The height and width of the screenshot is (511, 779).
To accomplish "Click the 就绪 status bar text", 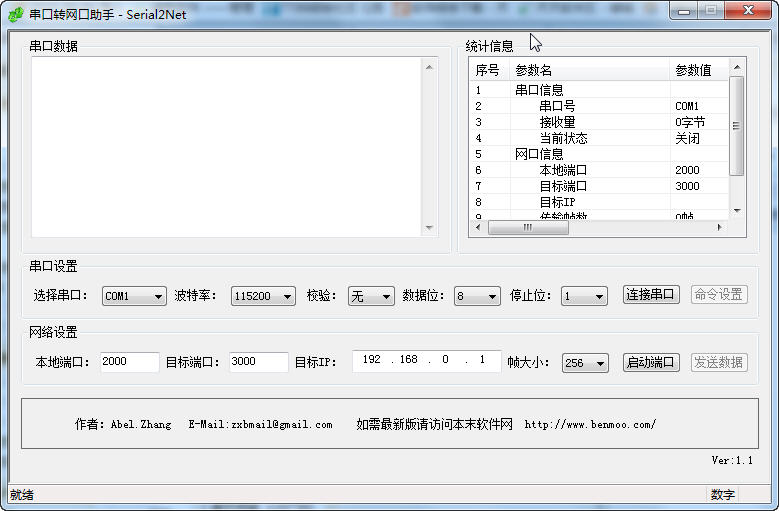I will 22,495.
